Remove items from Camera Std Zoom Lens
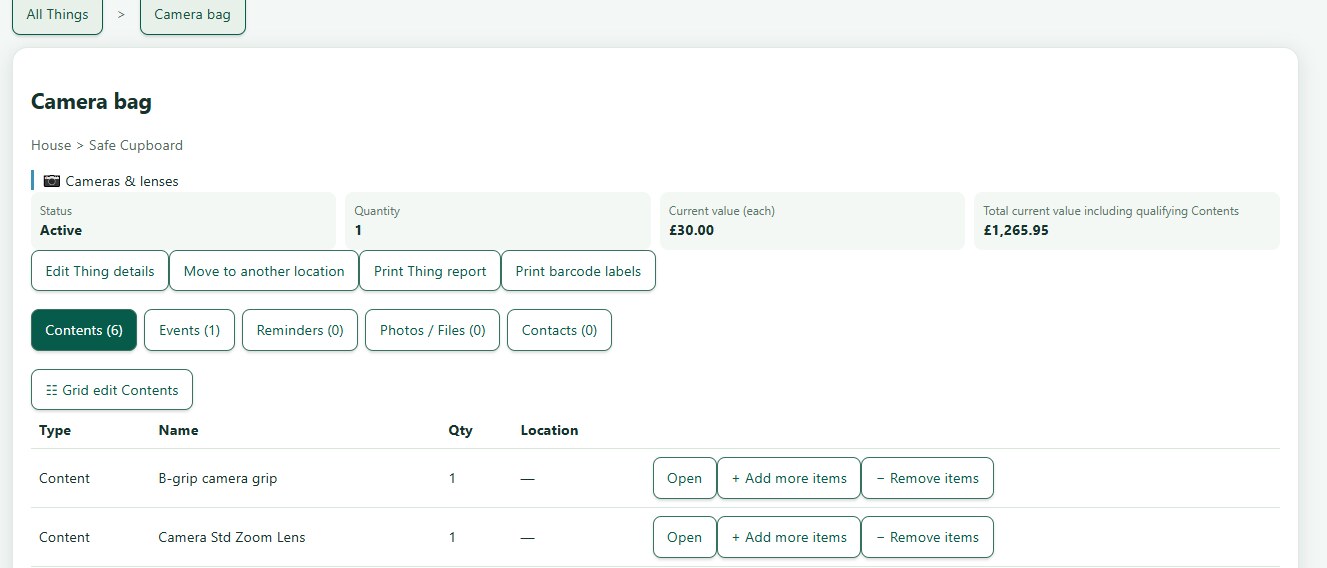The width and height of the screenshot is (1327, 568). [x=927, y=537]
